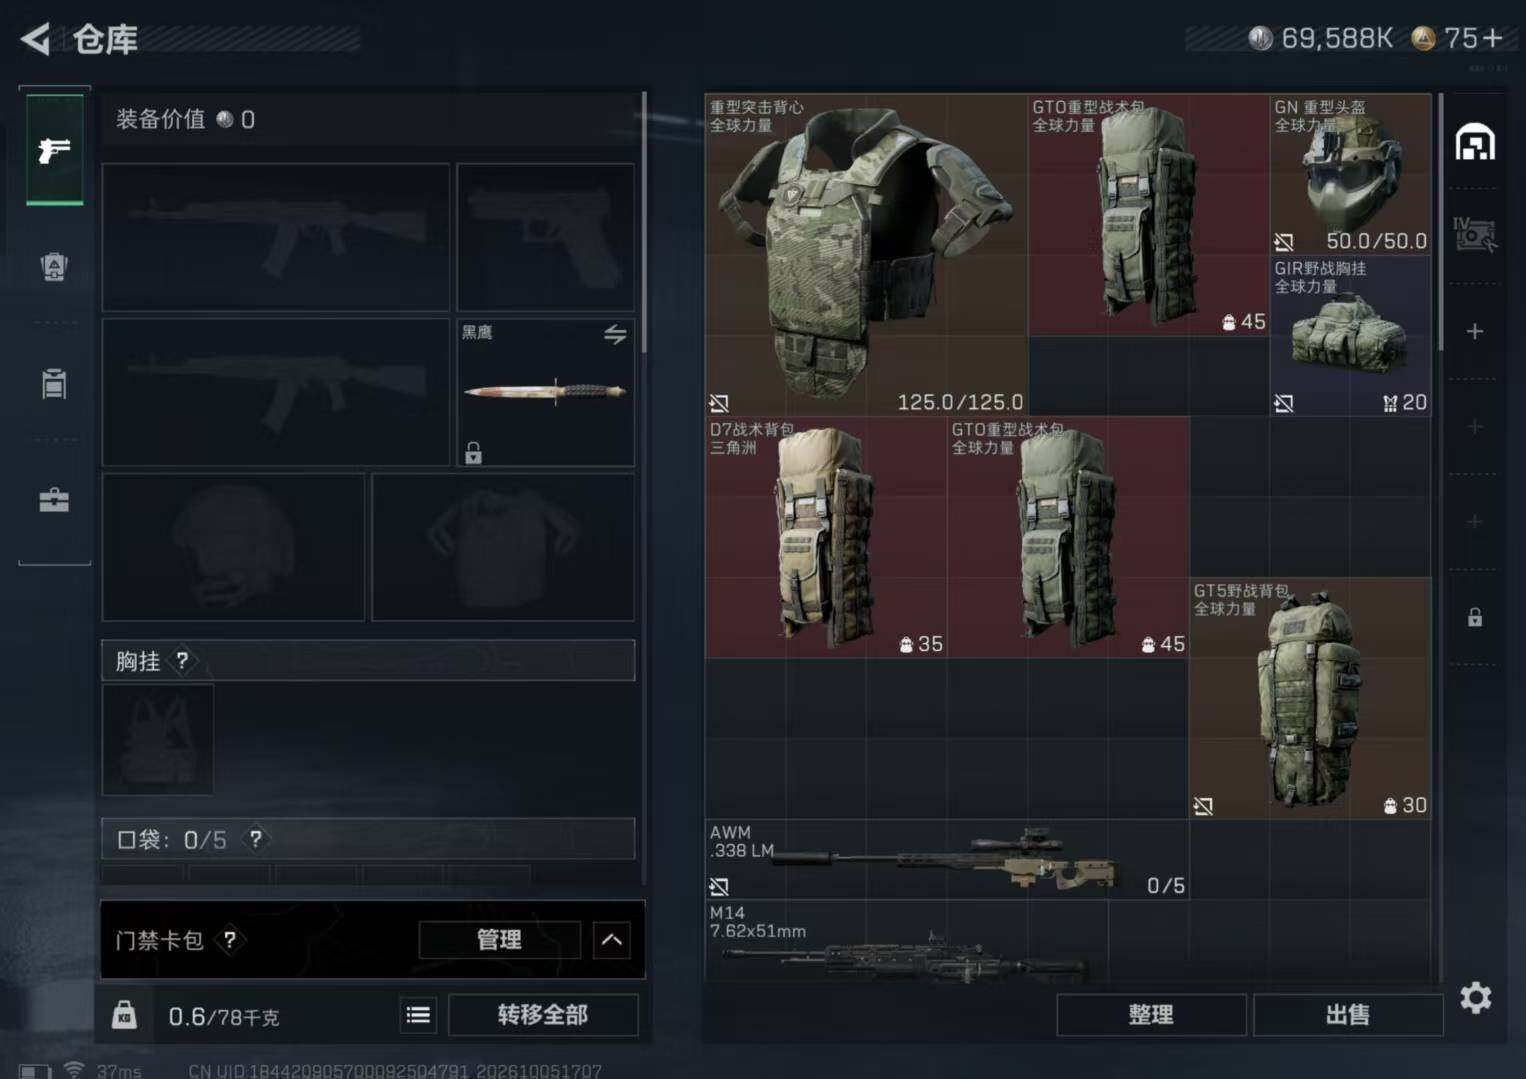Show help for 胸挂 chest rig section

[181, 661]
